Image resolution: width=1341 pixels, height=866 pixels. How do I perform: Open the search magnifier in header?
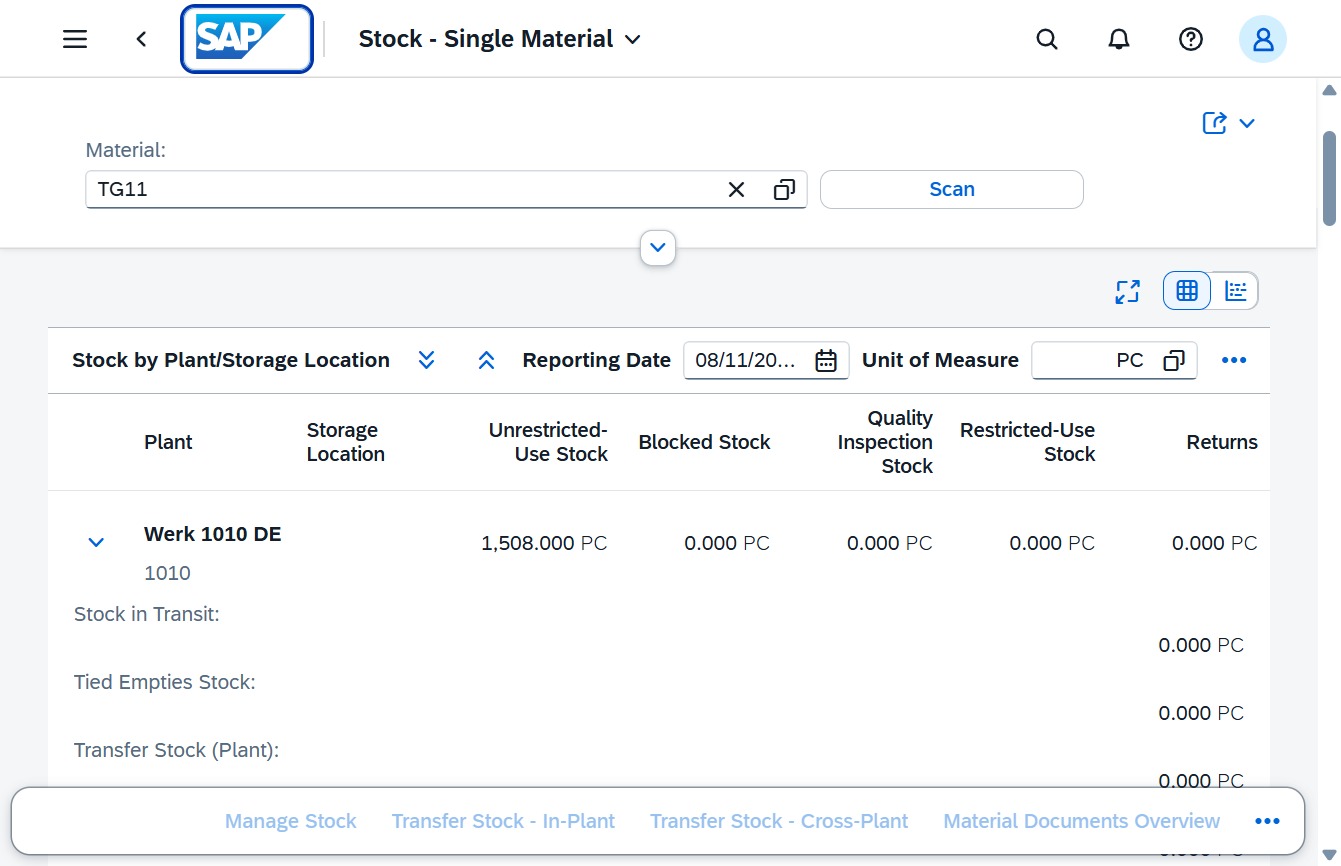click(1047, 39)
